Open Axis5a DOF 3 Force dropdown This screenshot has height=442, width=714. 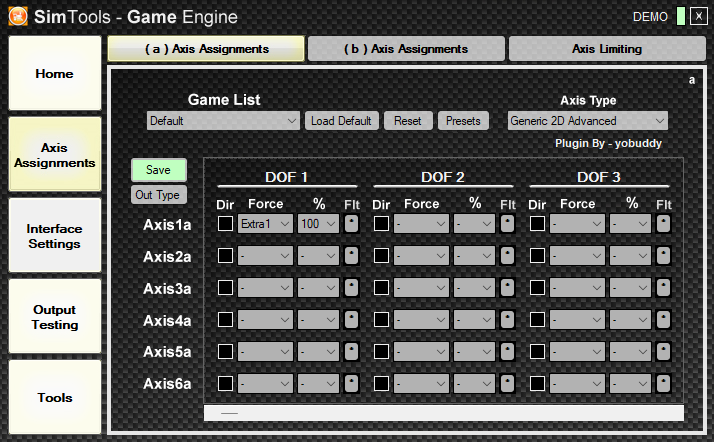click(x=577, y=351)
